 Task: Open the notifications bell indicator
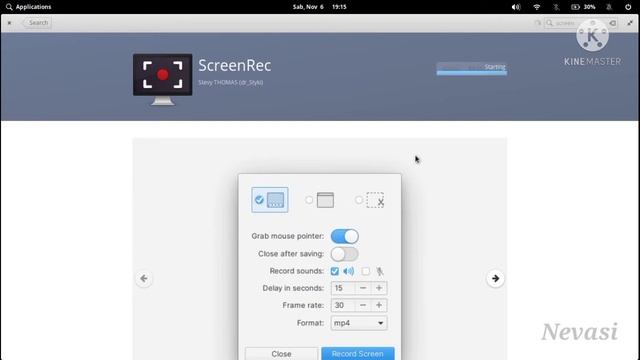tap(609, 7)
